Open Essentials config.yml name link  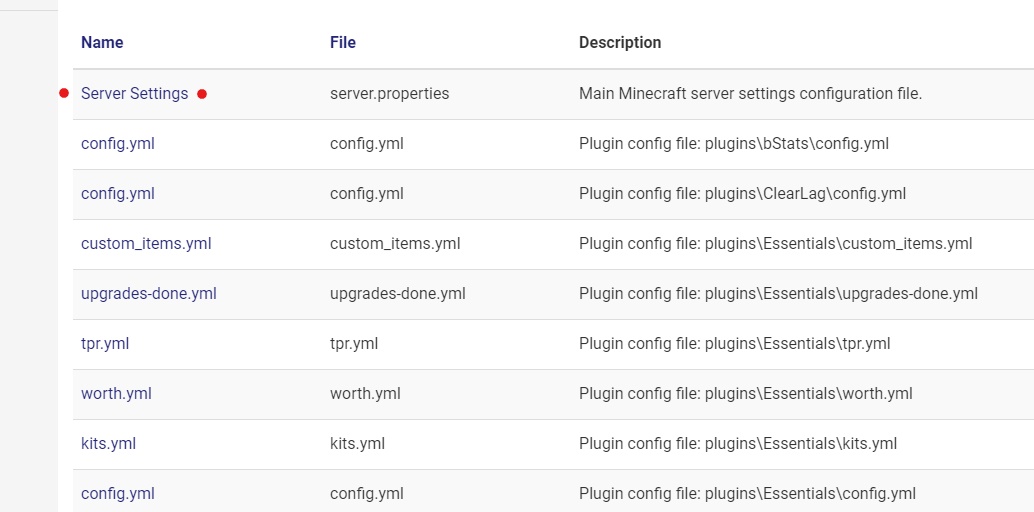pyautogui.click(x=117, y=494)
